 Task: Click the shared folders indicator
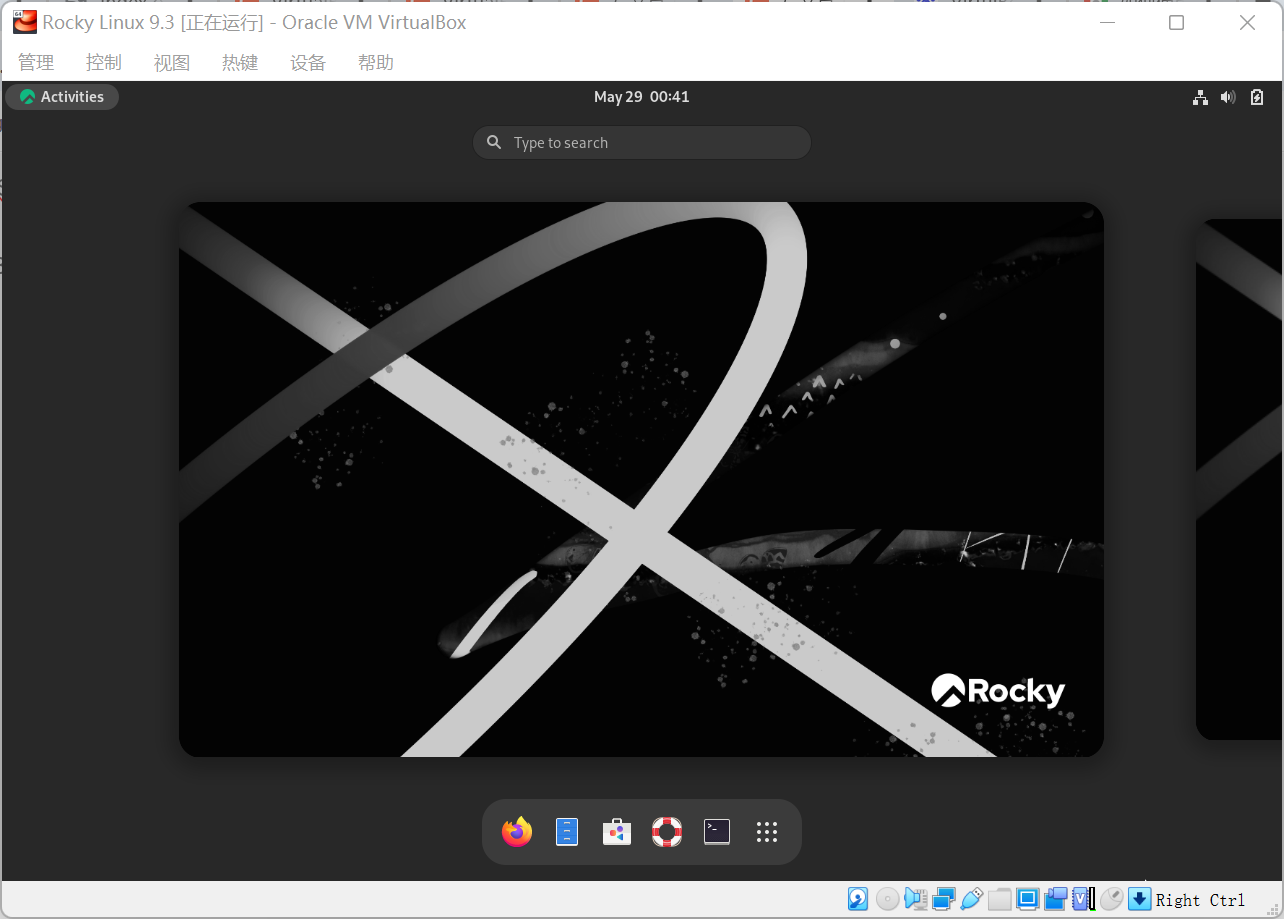point(999,899)
